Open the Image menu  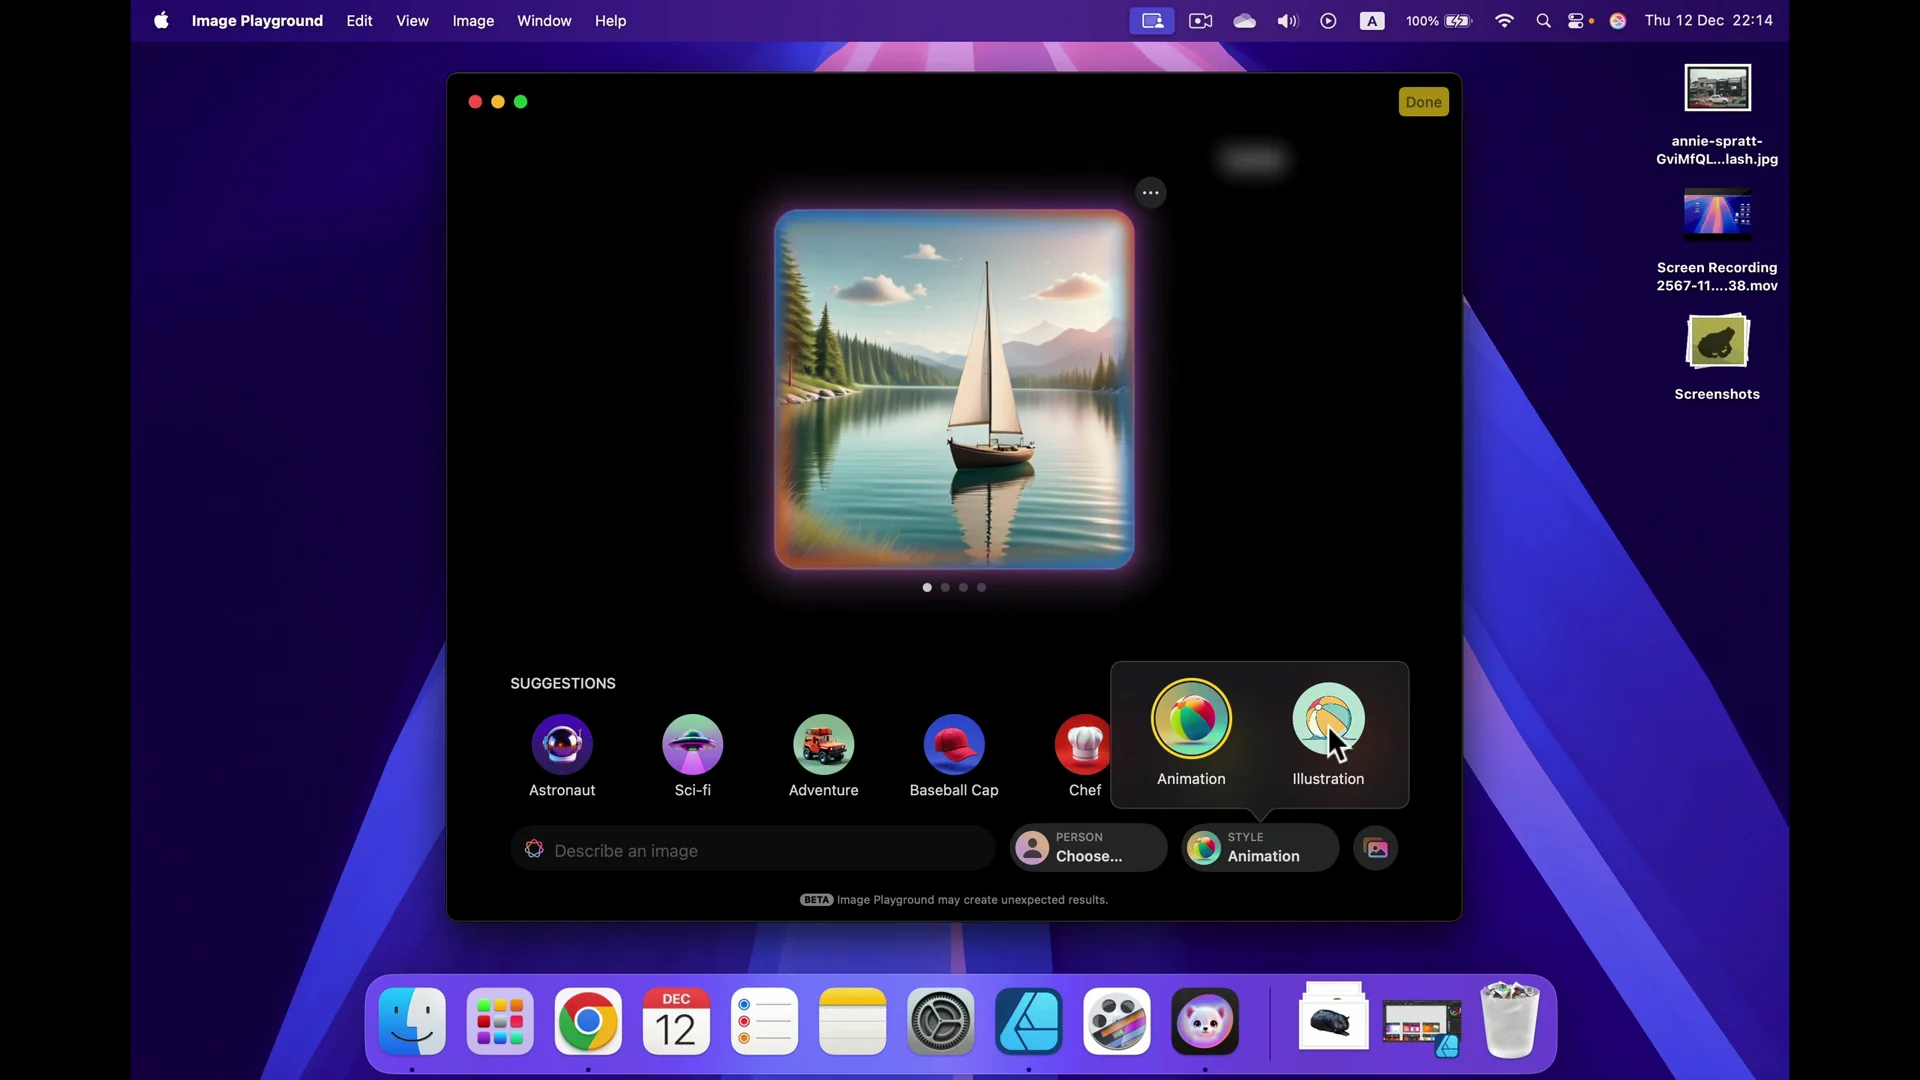pos(473,20)
